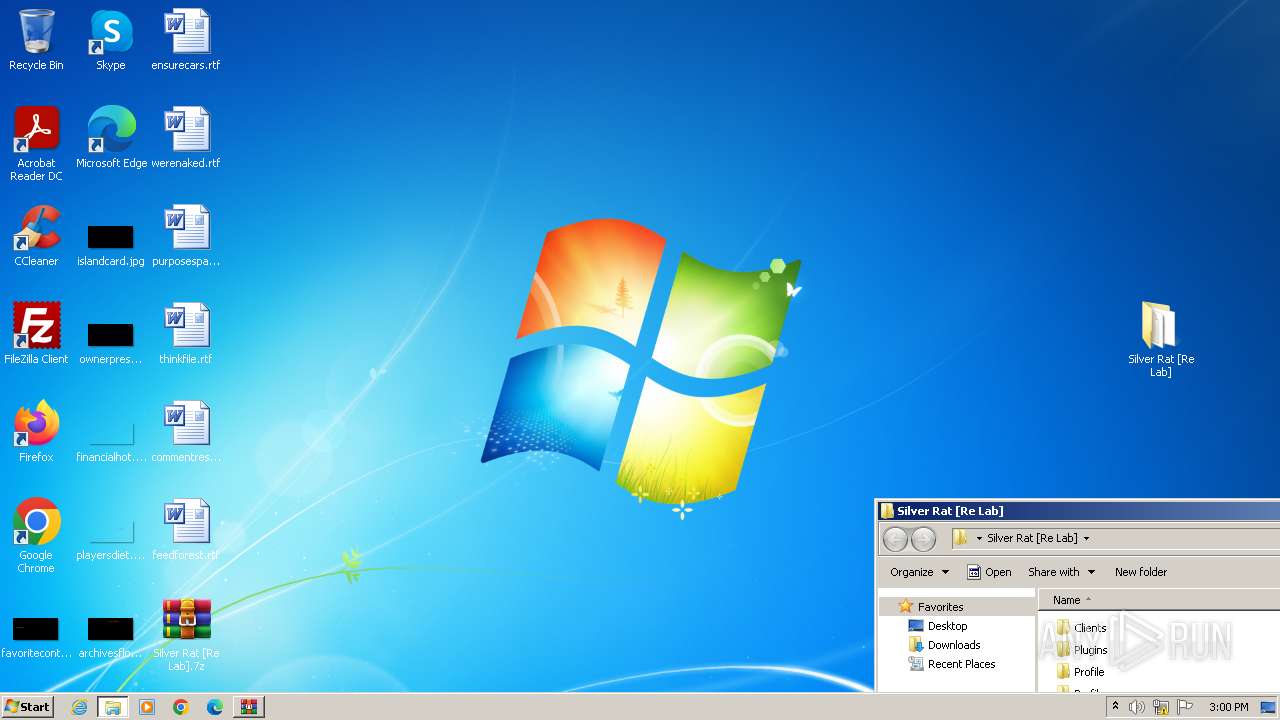Click the network tray icon
Screen dimensions: 1280x720
pyautogui.click(x=1161, y=707)
